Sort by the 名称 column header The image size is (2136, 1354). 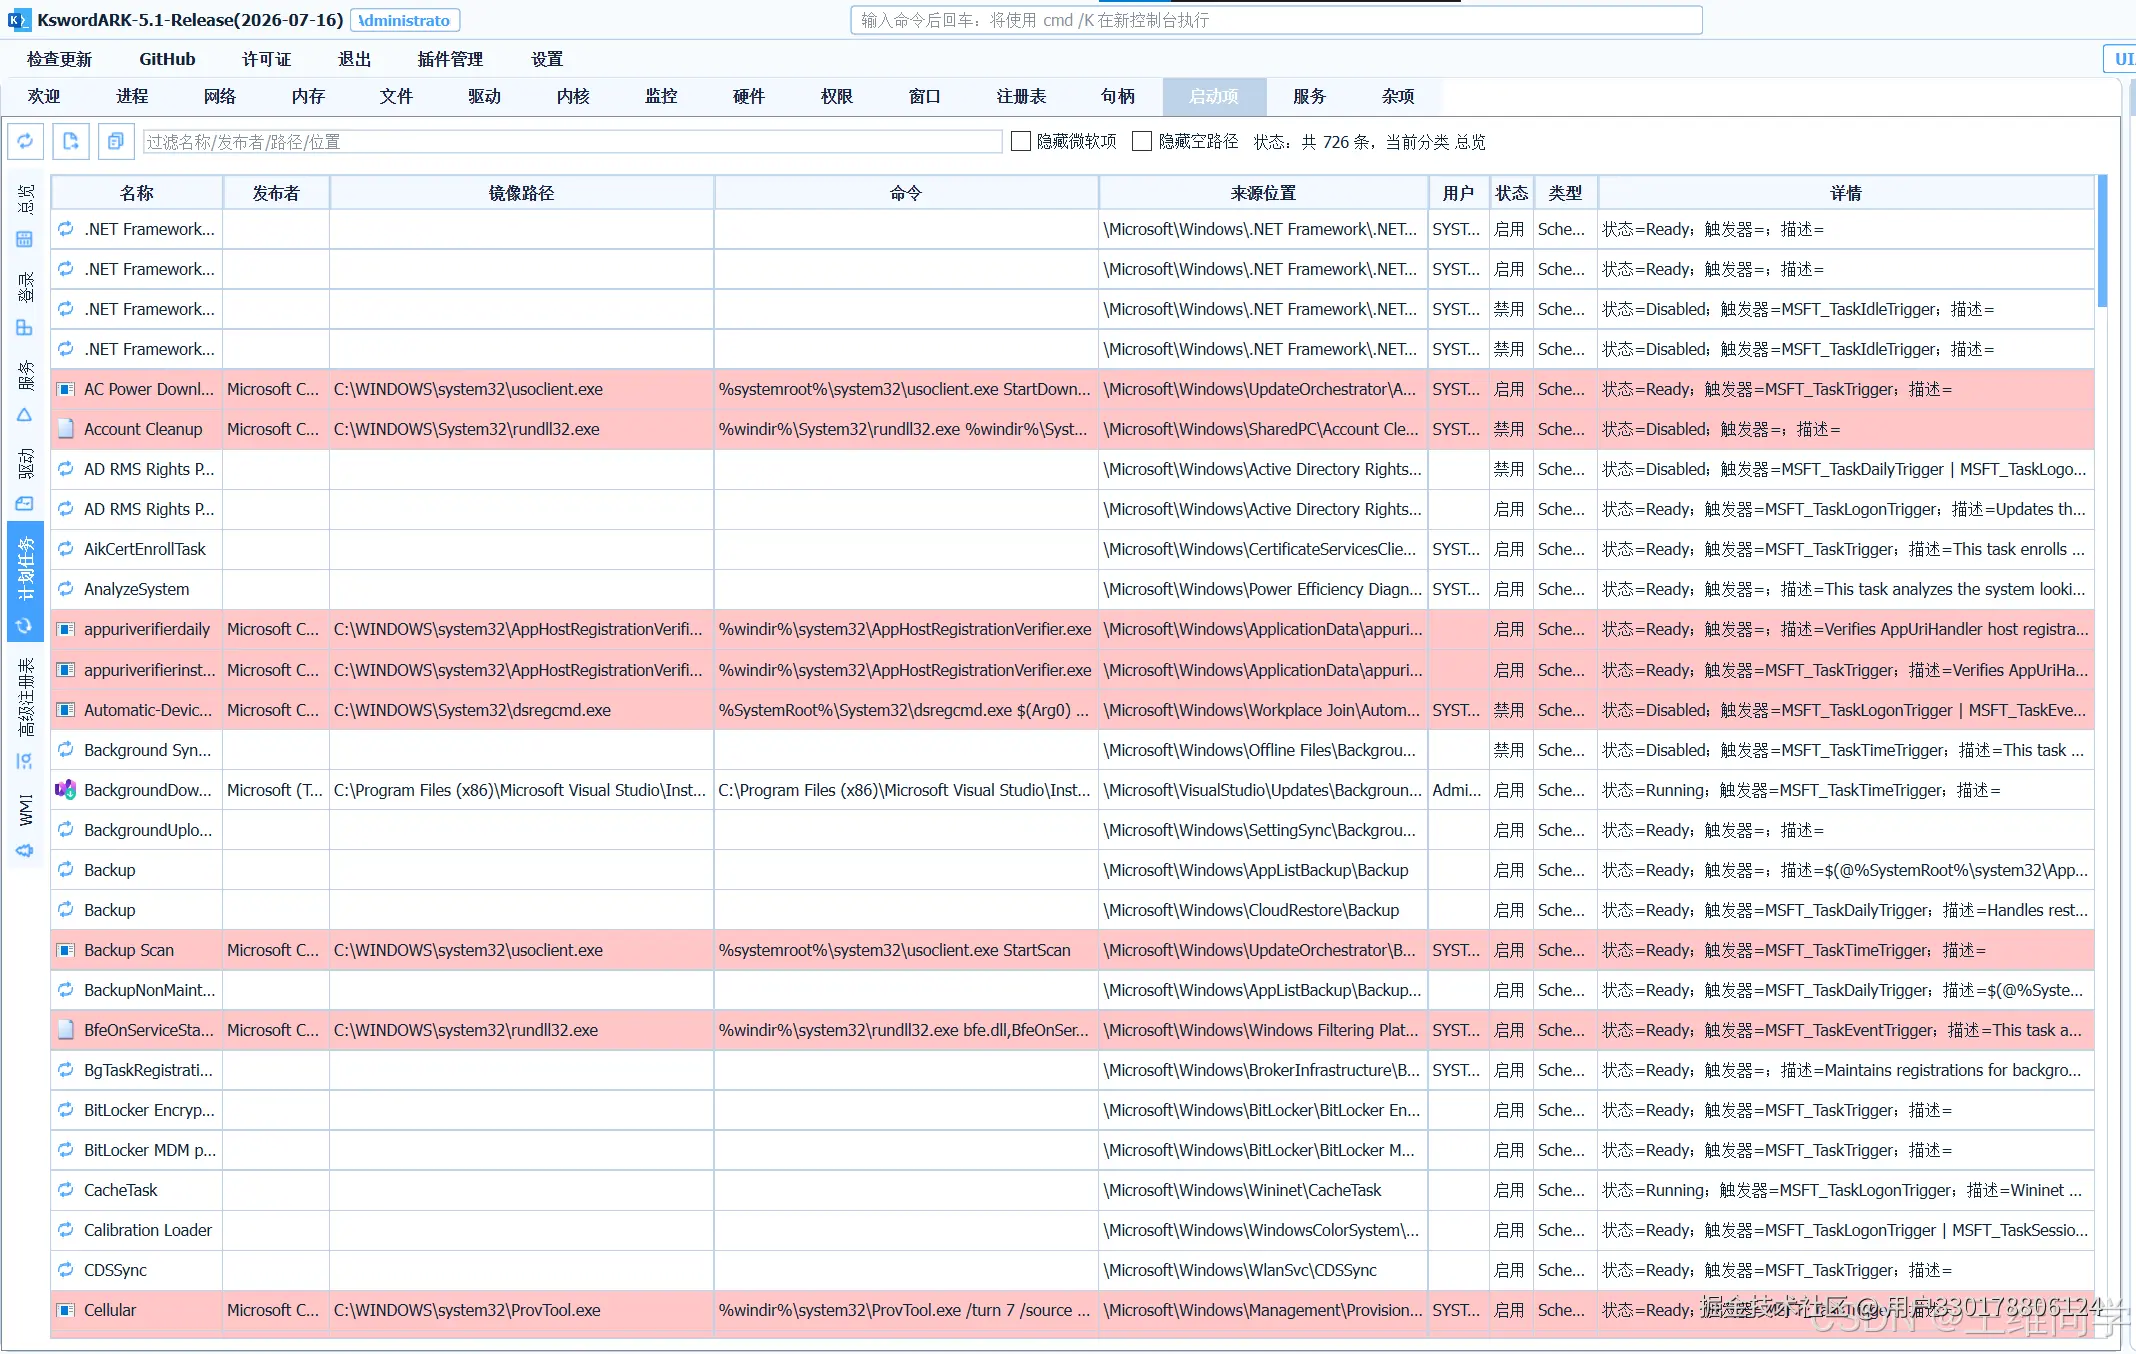click(137, 193)
